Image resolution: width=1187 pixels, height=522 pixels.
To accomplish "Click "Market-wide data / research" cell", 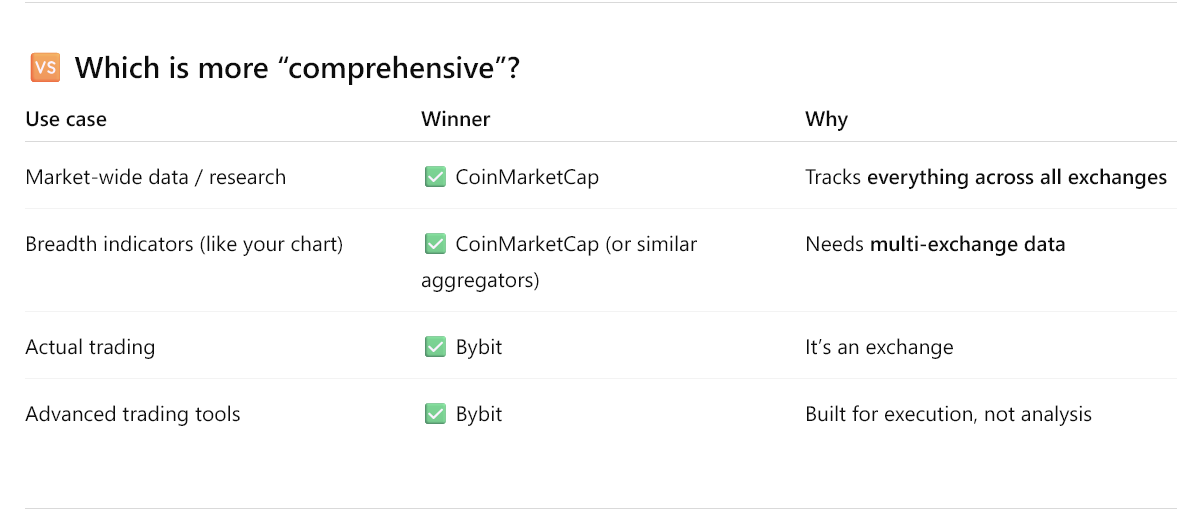I will pyautogui.click(x=156, y=178).
